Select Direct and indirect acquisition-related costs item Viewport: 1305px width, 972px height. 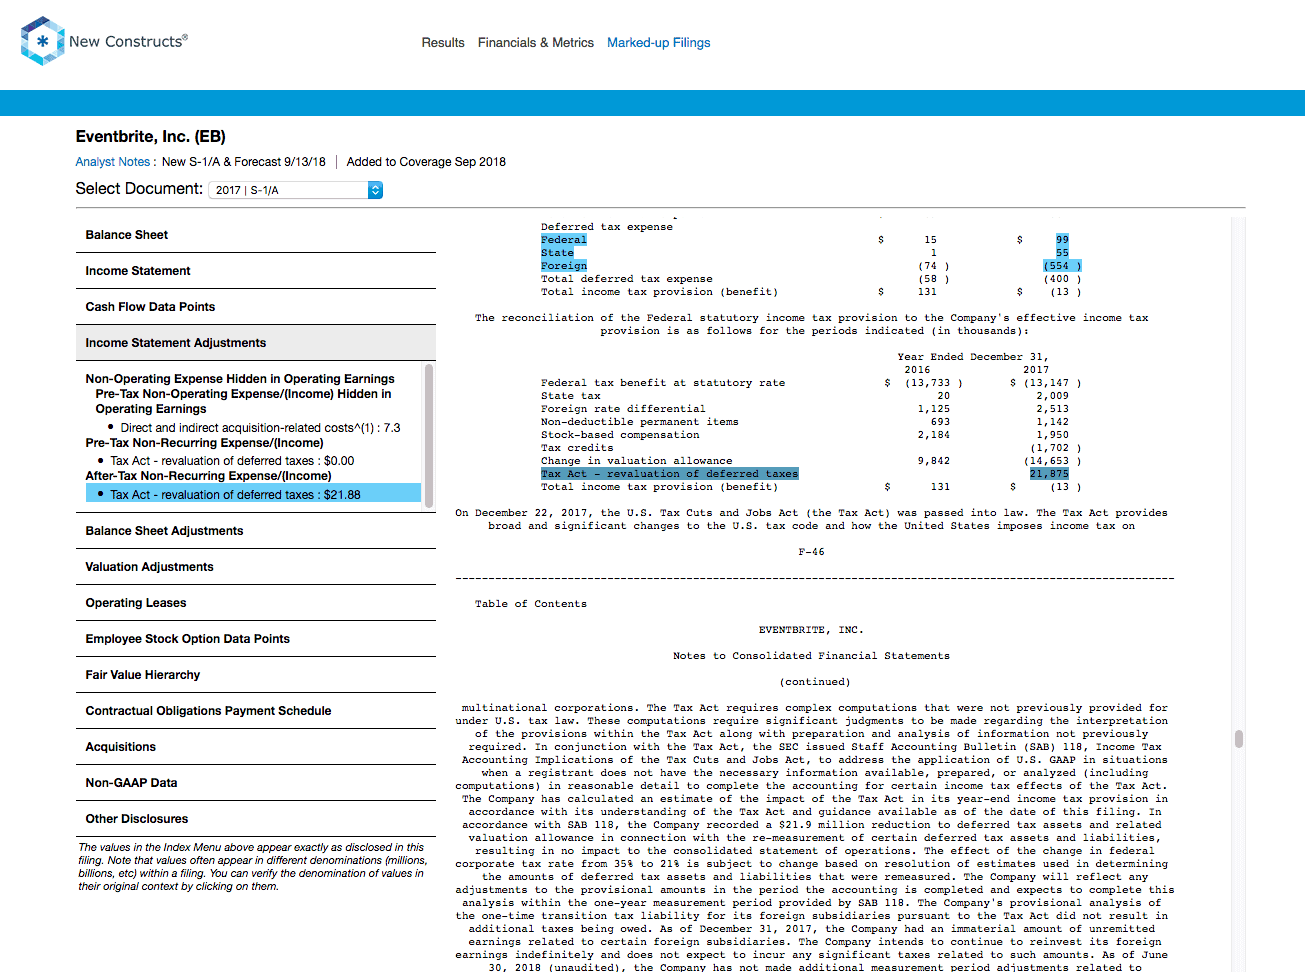point(260,428)
